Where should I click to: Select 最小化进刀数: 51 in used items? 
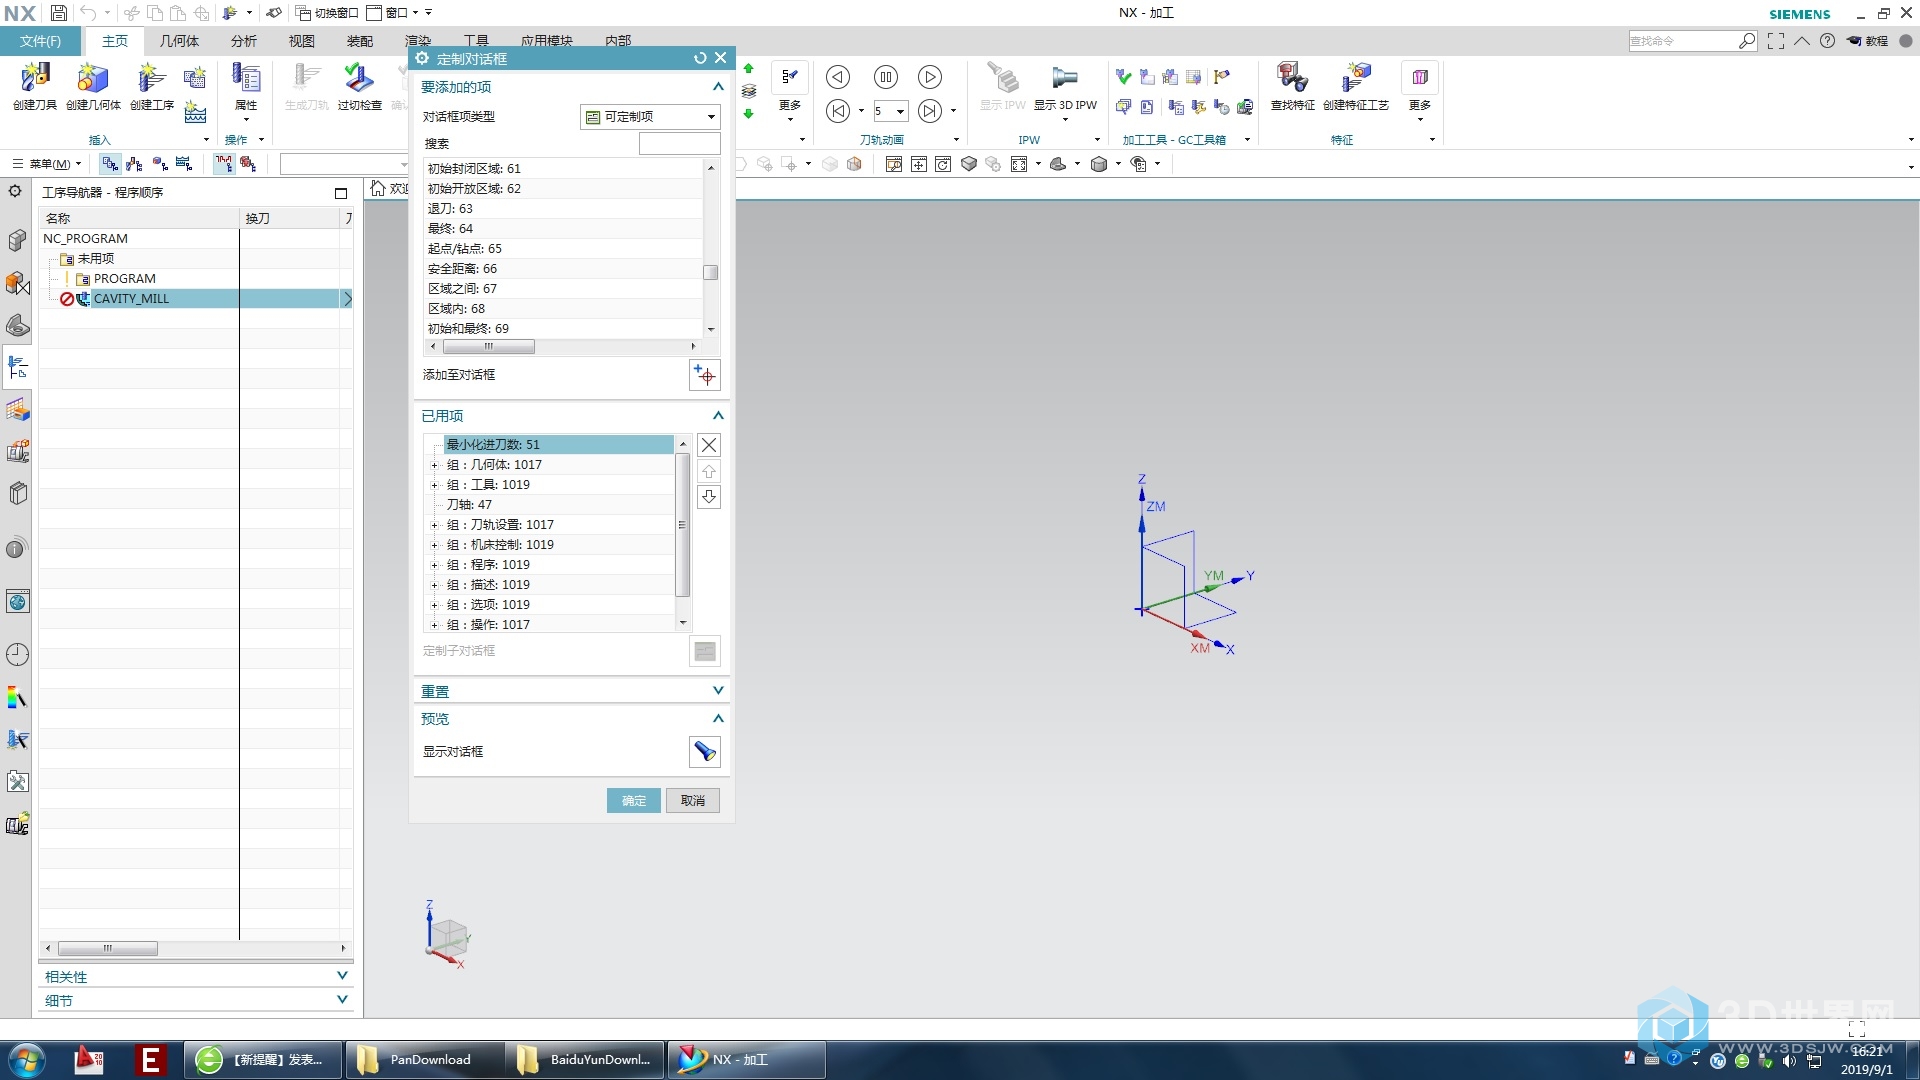(558, 445)
